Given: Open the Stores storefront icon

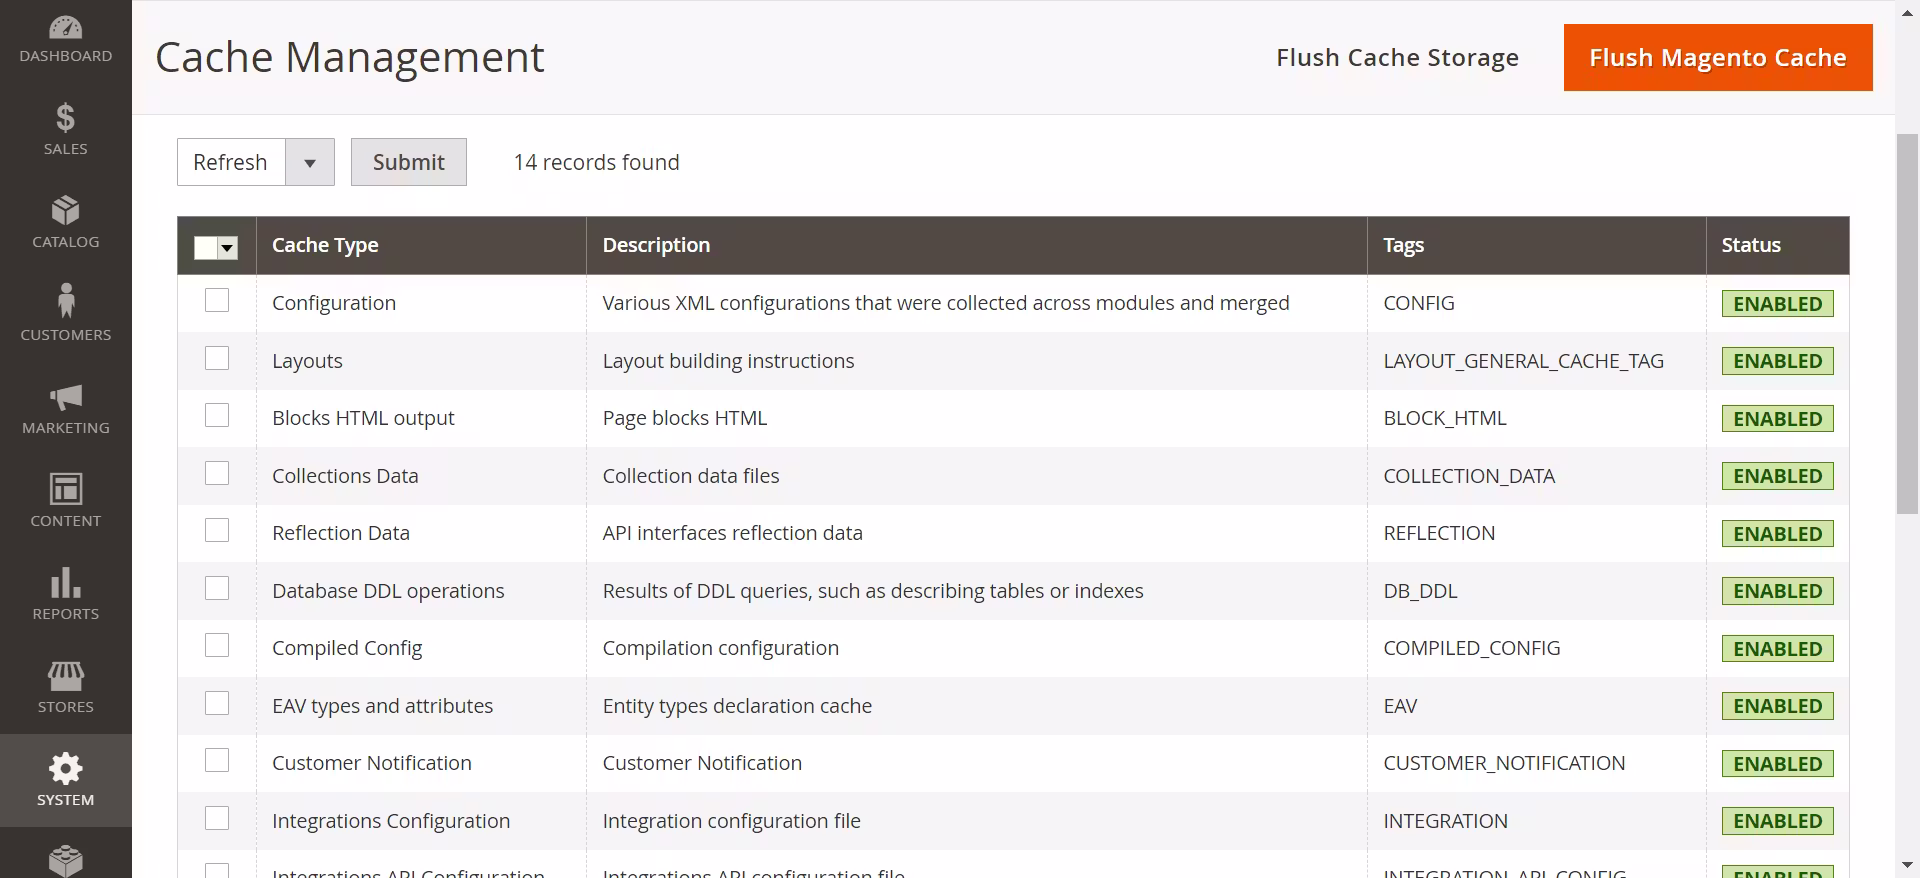Looking at the screenshot, I should click(65, 676).
